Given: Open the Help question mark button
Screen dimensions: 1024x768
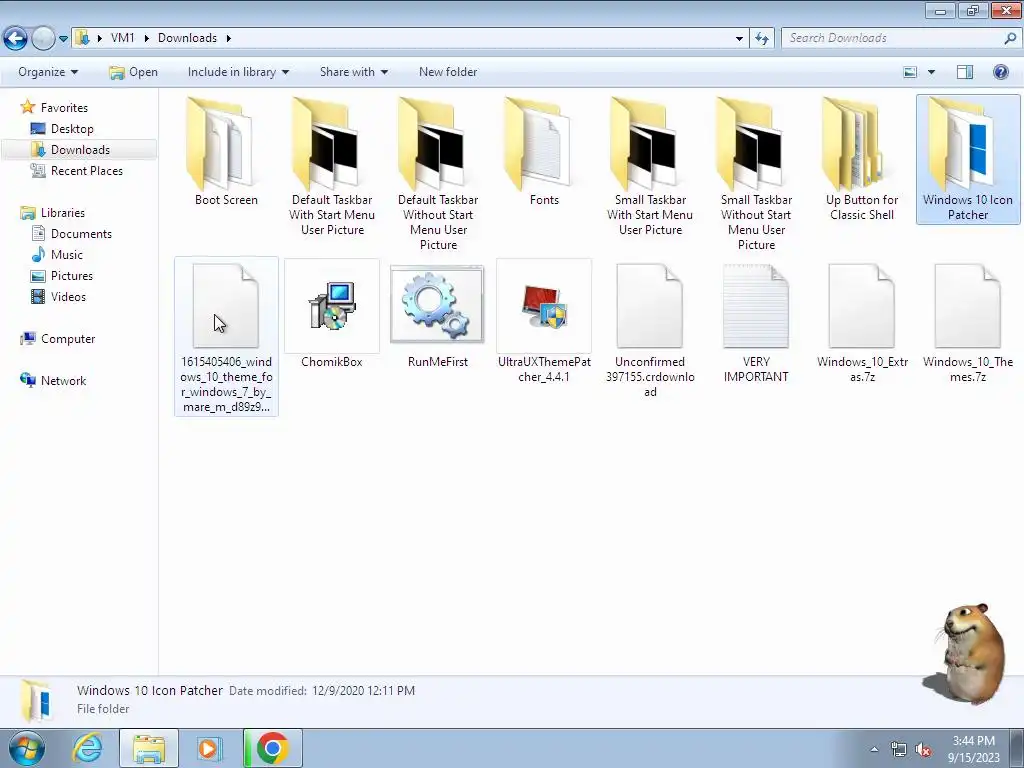Looking at the screenshot, I should point(1000,72).
